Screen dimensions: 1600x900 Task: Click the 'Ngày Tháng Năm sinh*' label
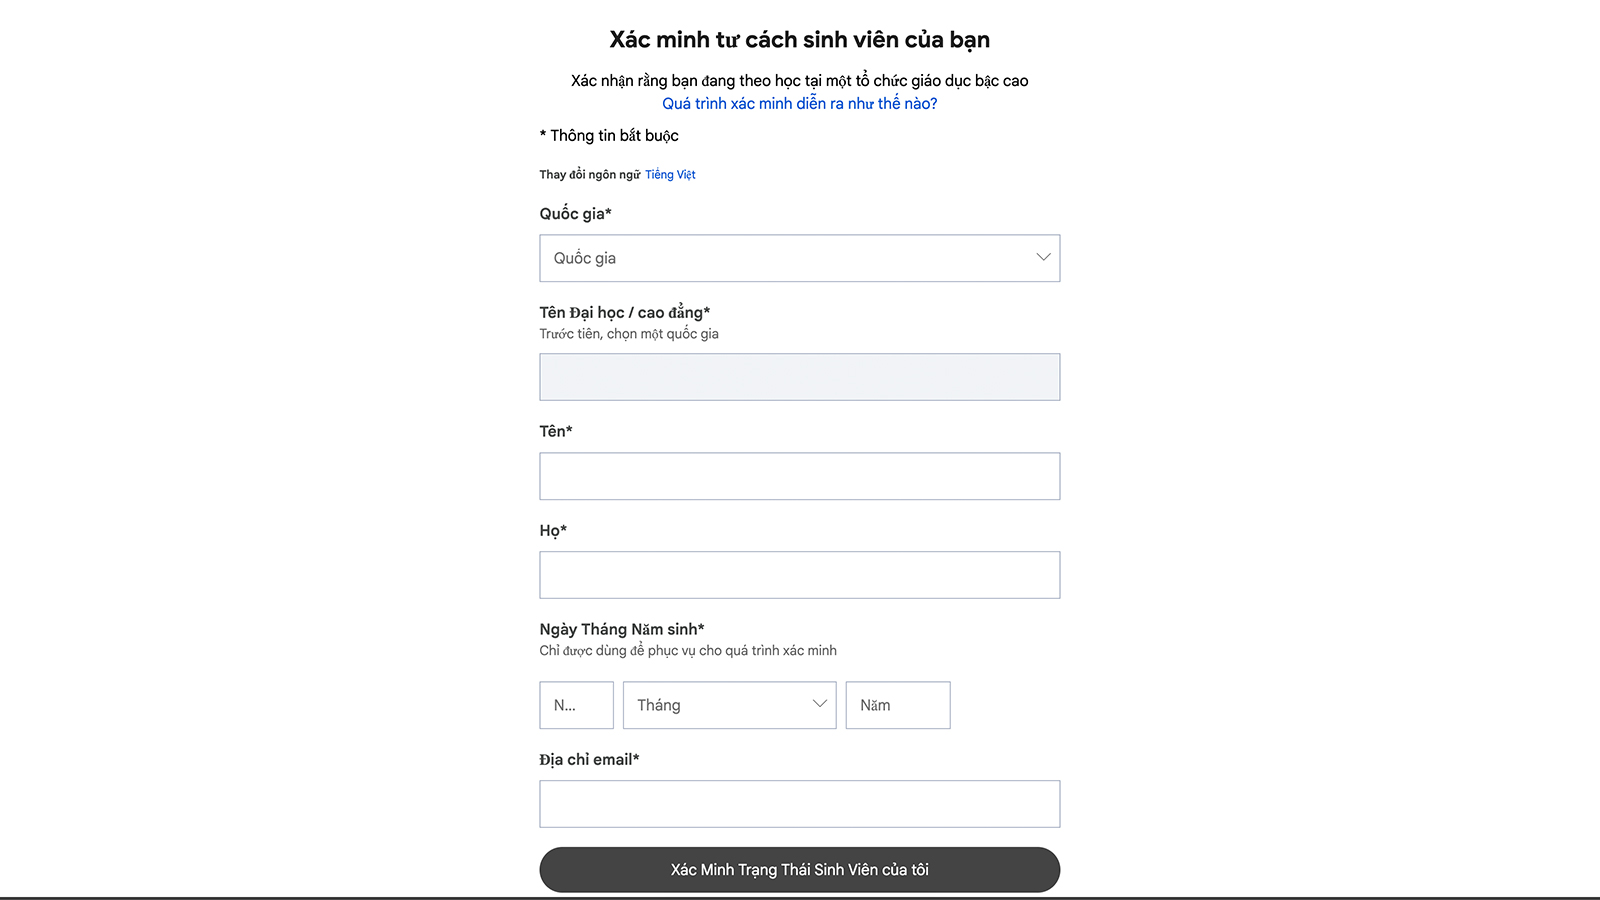[621, 629]
